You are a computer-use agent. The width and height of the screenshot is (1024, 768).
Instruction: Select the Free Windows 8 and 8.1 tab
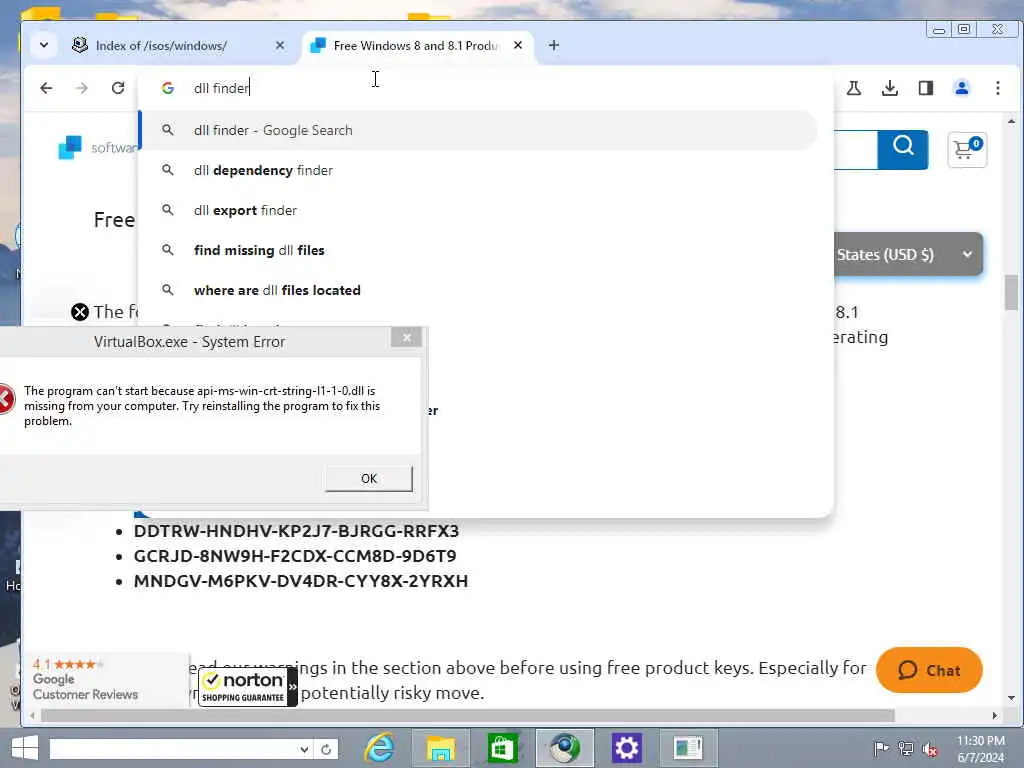pos(415,46)
